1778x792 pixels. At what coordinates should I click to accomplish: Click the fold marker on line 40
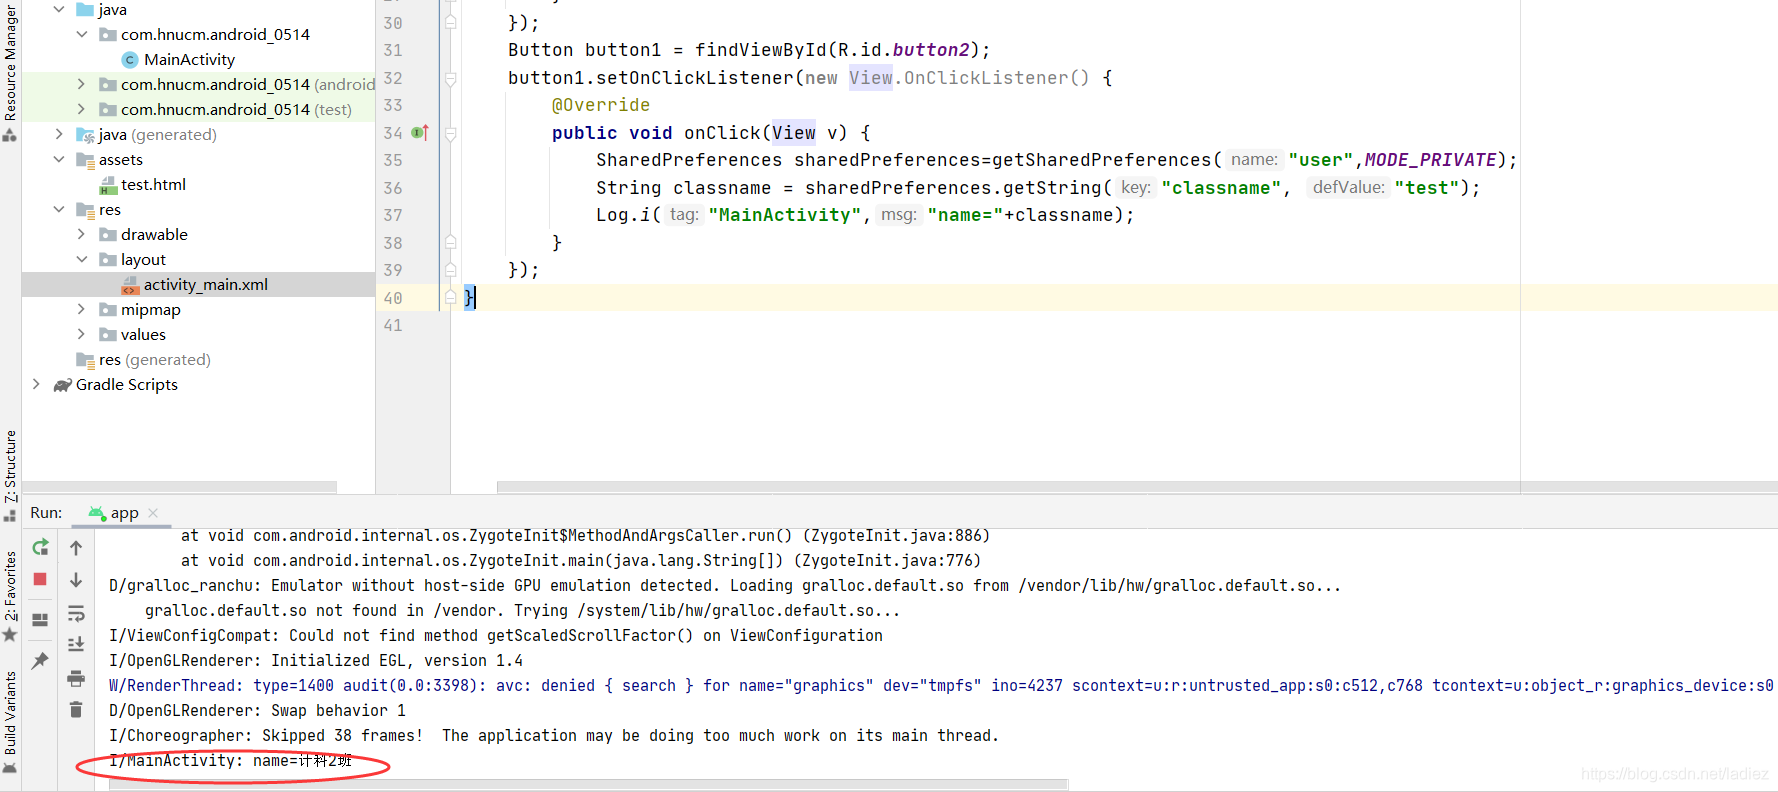point(451,298)
